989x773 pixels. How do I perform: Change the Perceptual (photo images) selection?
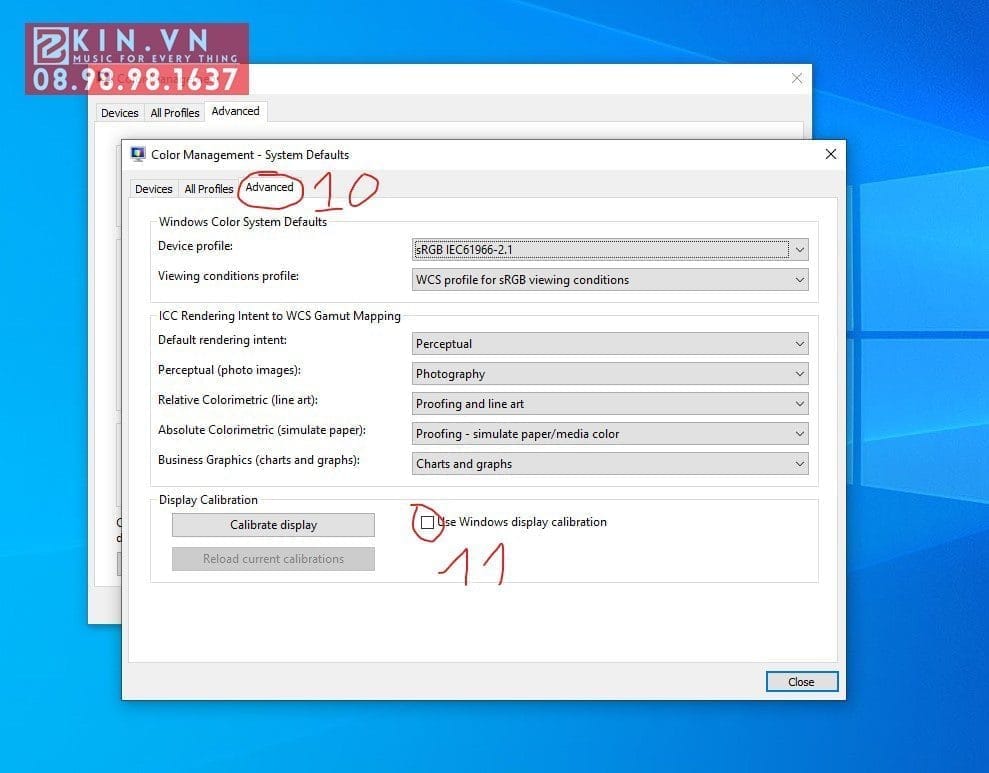[x=798, y=373]
